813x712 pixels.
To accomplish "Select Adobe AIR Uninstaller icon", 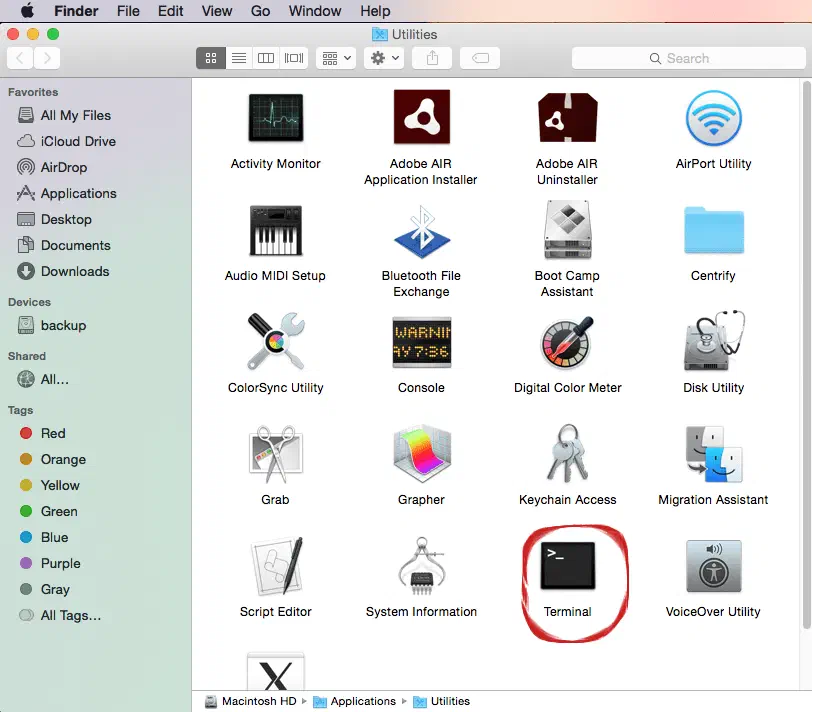I will pos(567,117).
